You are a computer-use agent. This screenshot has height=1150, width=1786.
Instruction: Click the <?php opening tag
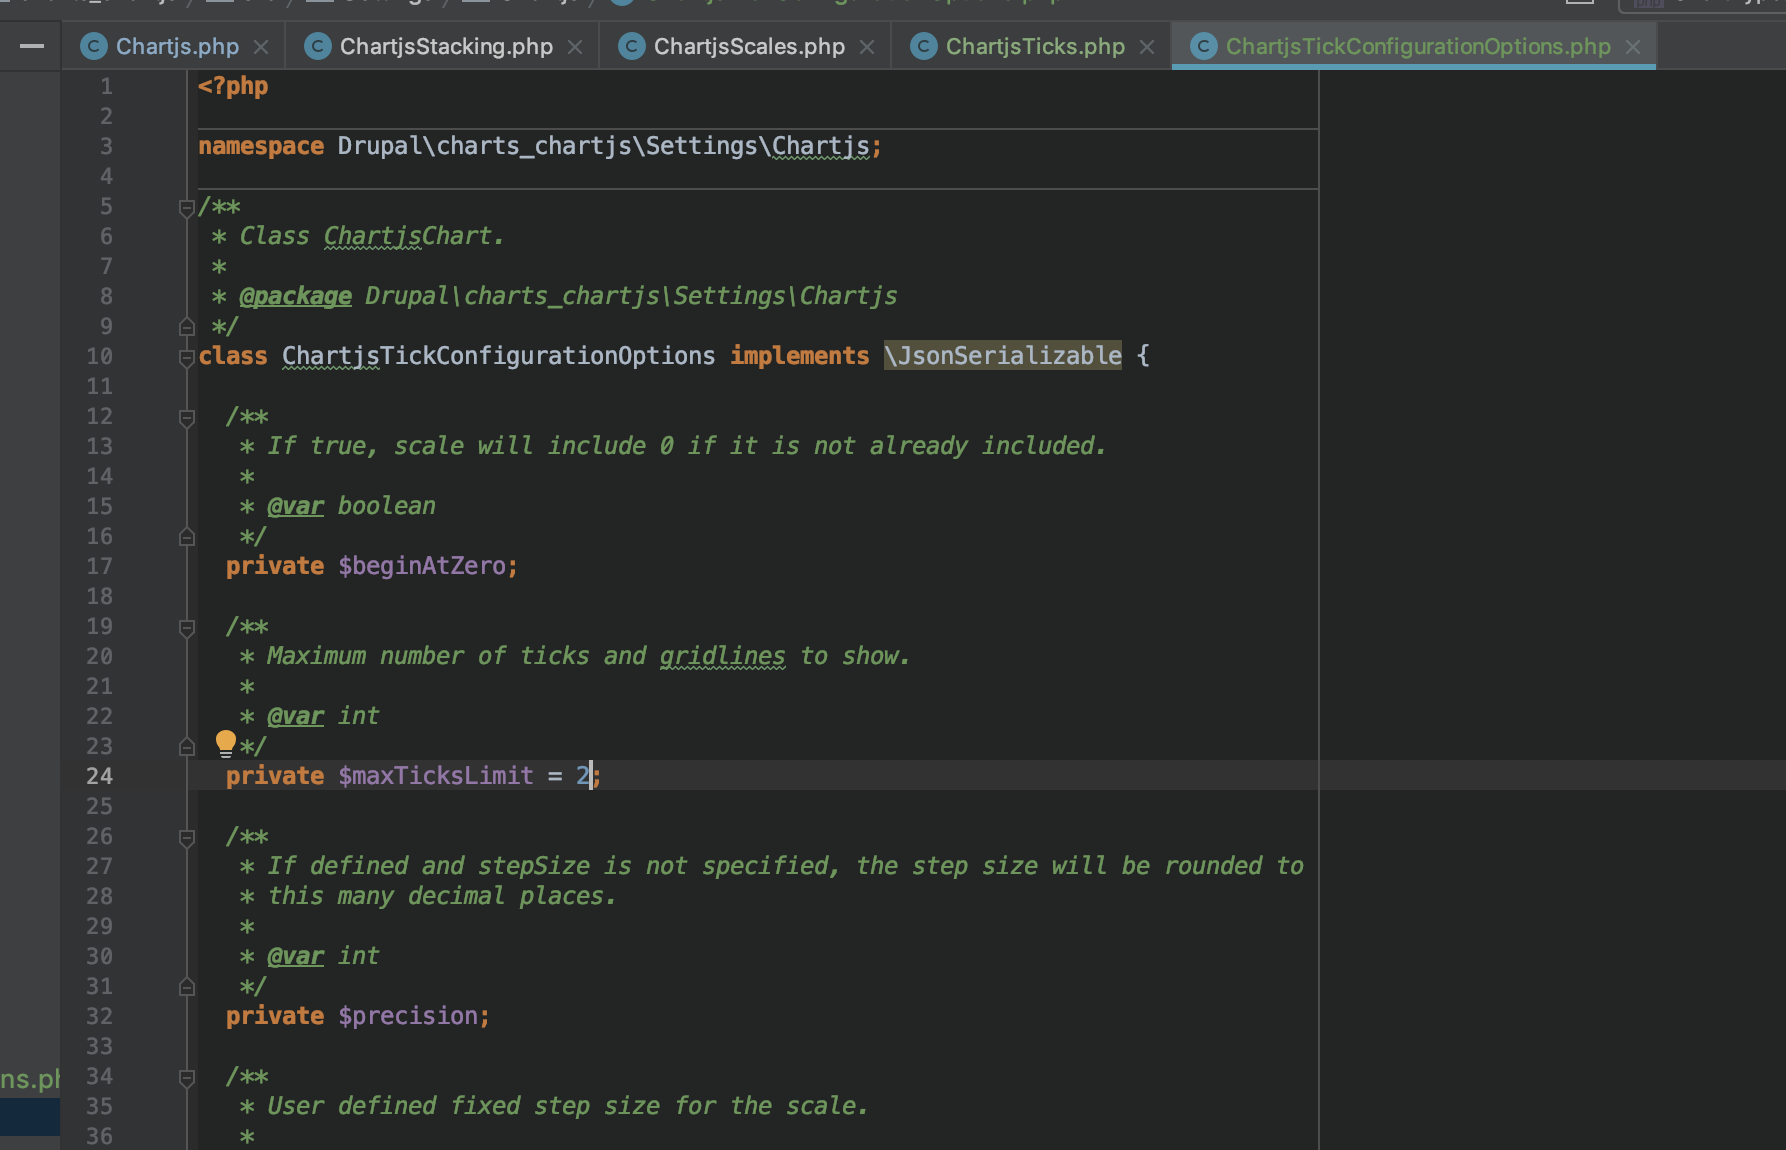coord(233,85)
